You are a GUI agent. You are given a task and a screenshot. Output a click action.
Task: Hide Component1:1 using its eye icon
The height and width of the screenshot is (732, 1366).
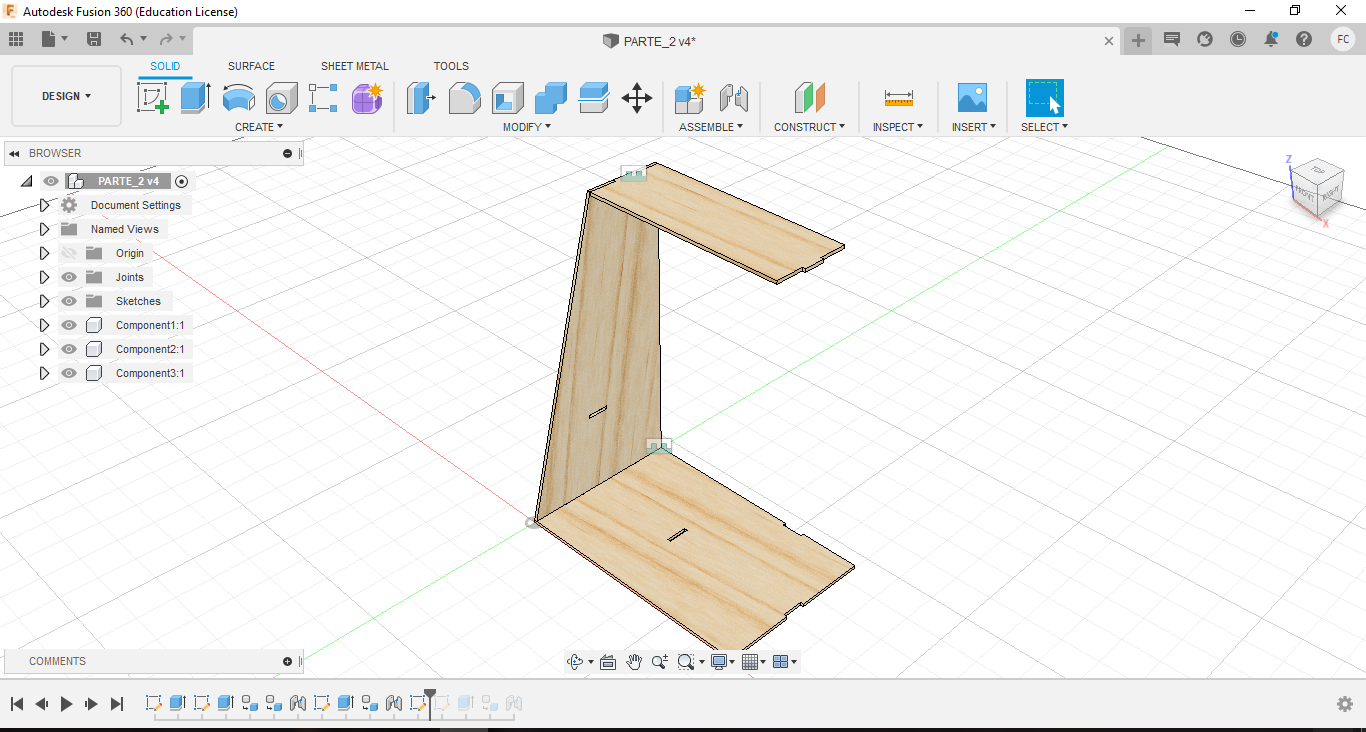[69, 325]
